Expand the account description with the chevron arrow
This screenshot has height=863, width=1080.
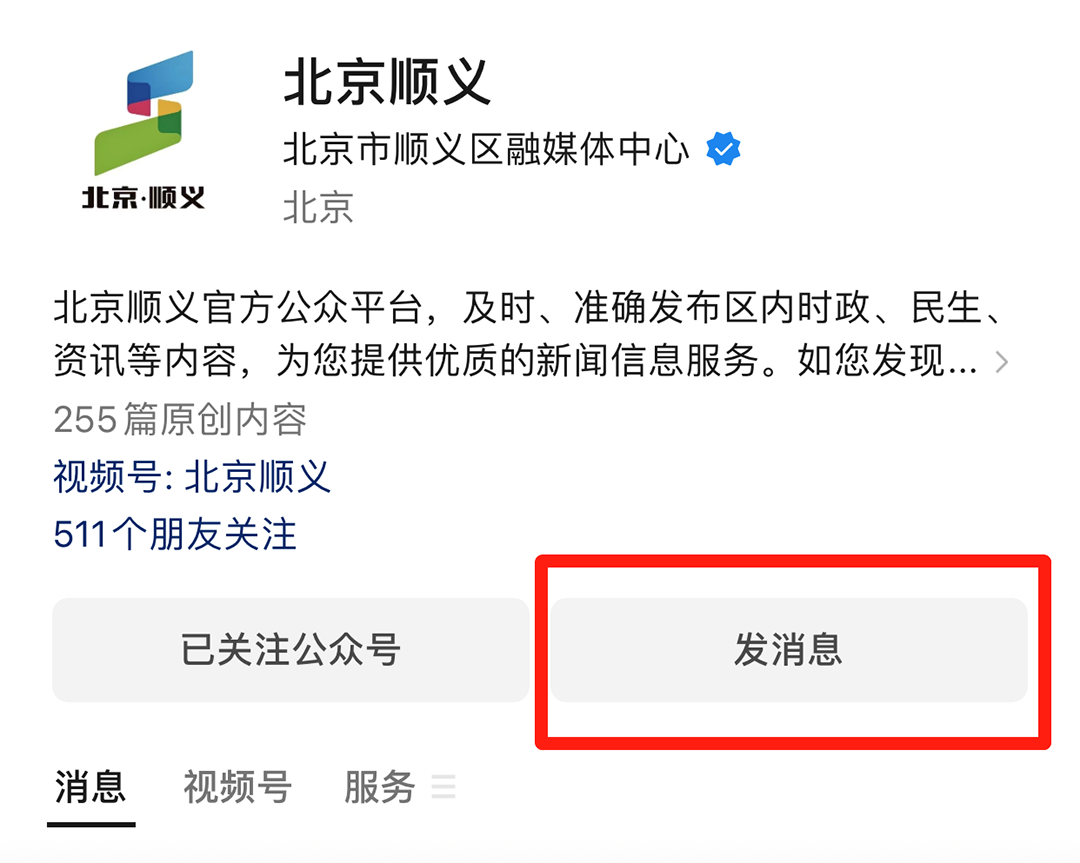click(x=1002, y=362)
